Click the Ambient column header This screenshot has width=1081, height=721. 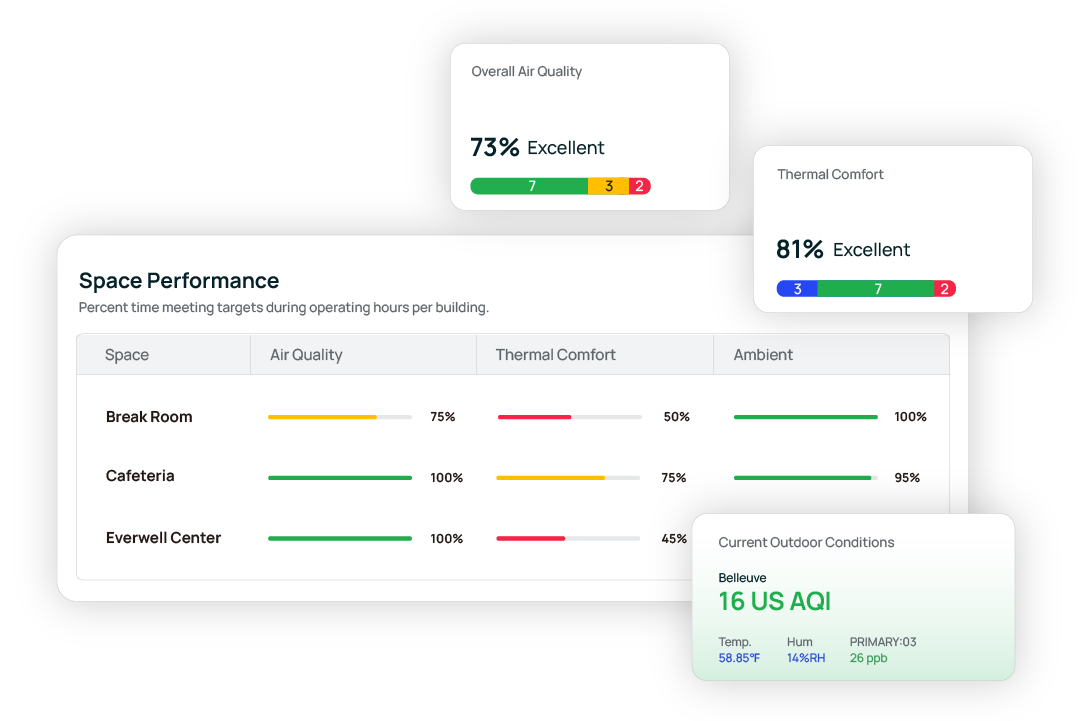click(x=763, y=355)
